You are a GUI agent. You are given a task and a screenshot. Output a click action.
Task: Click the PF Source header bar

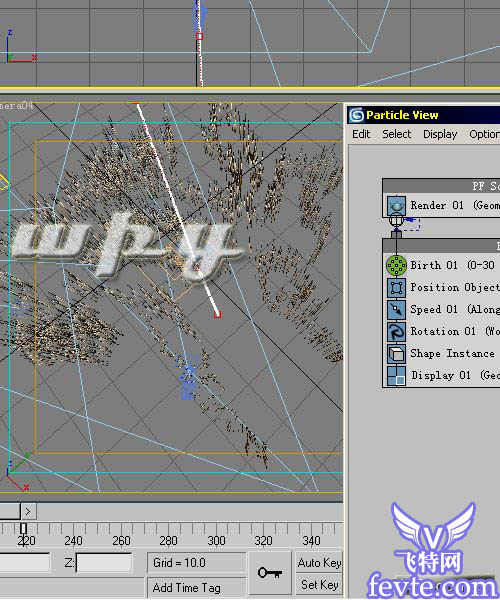click(441, 186)
